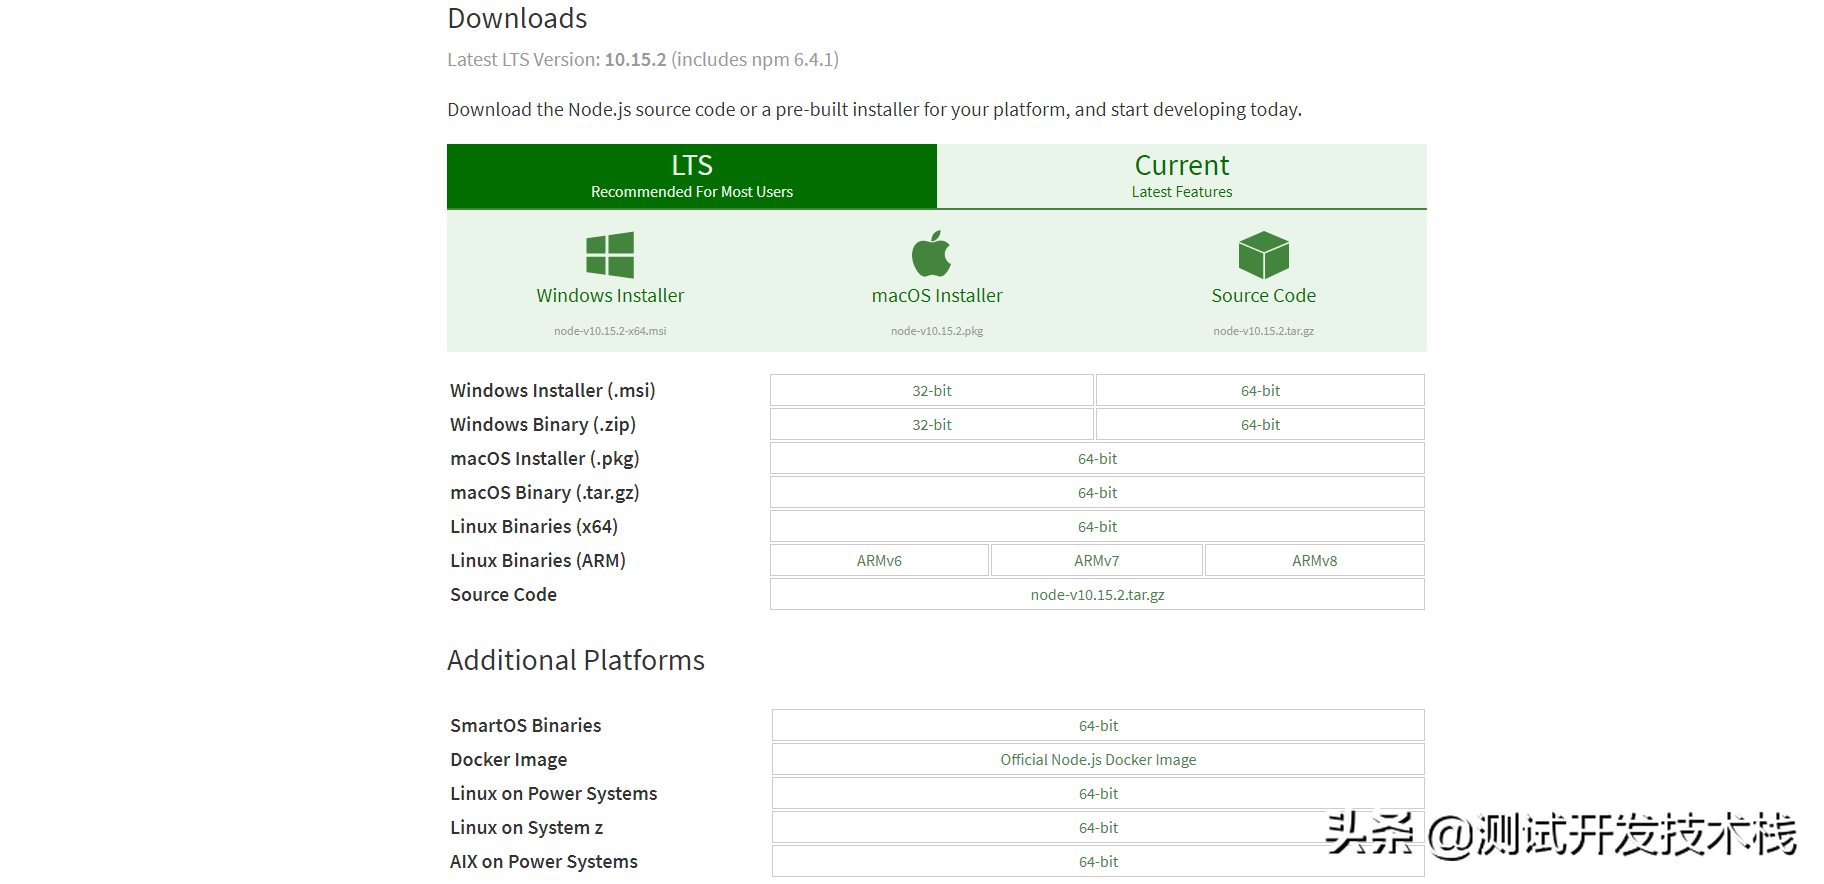Open Official Node.js Docker Image link
Image resolution: width=1824 pixels, height=884 pixels.
[x=1098, y=759]
